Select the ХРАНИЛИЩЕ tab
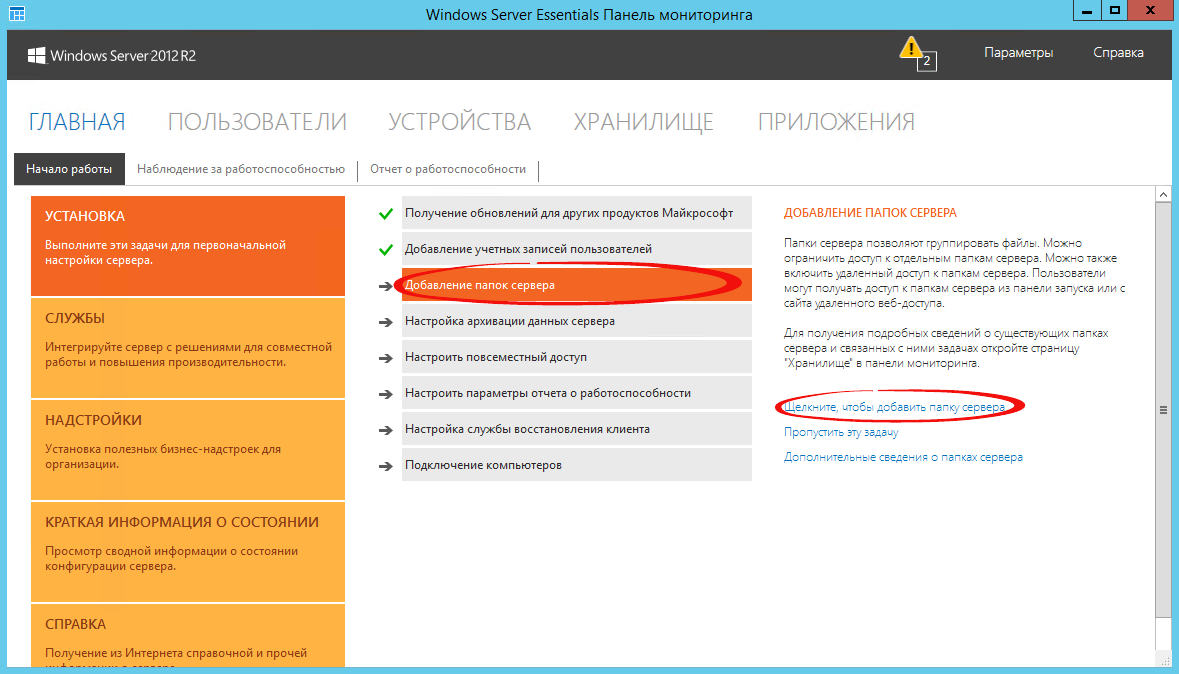 pyautogui.click(x=644, y=122)
